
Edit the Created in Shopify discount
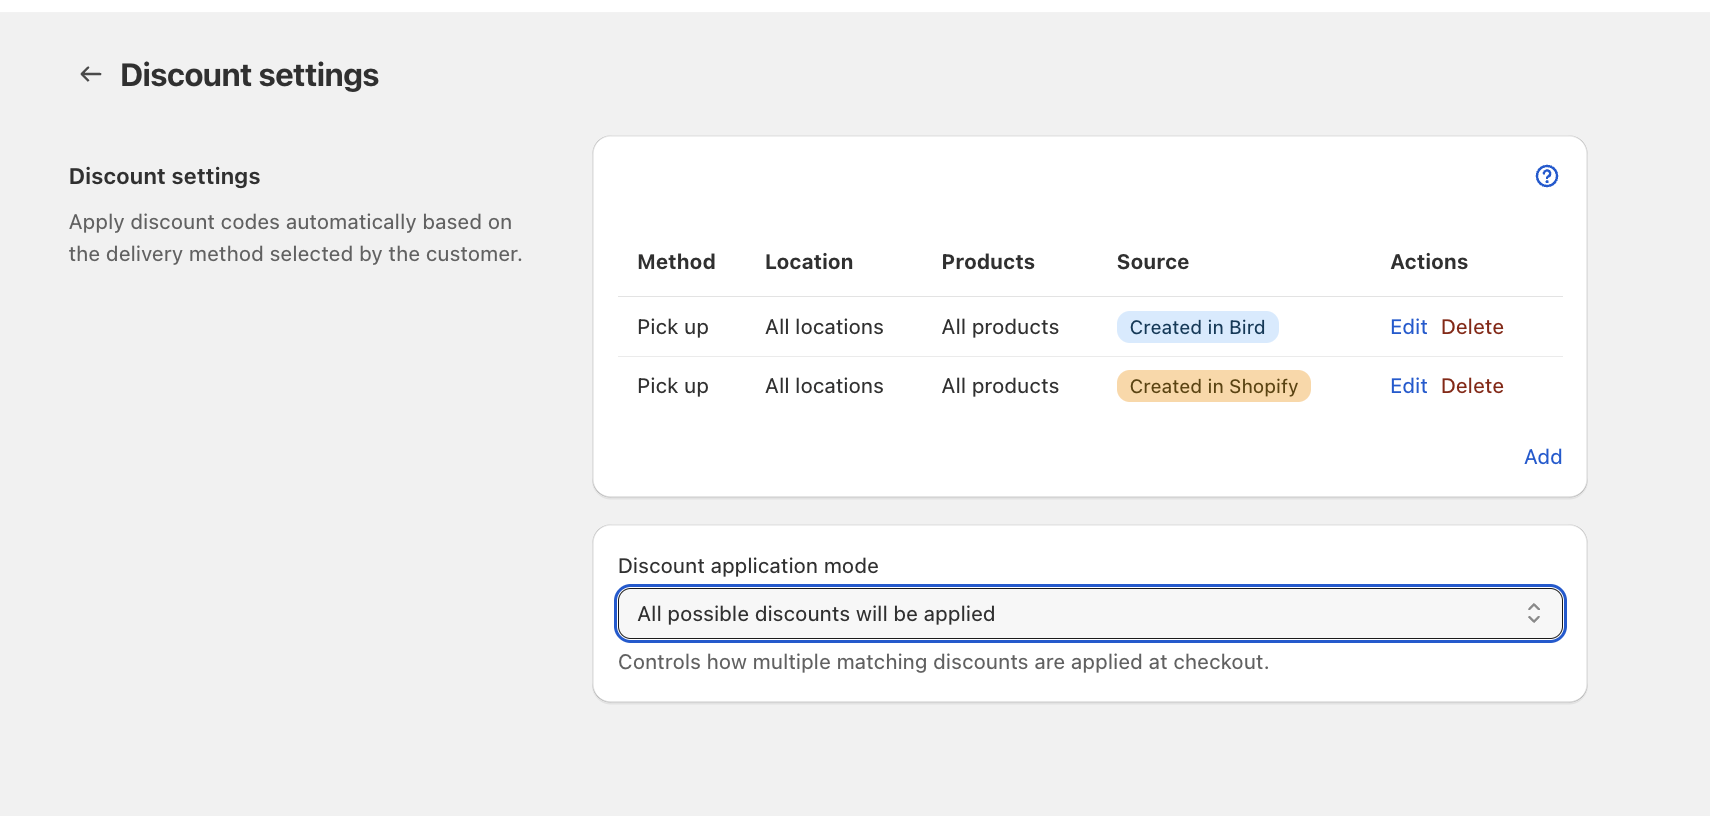(x=1408, y=386)
